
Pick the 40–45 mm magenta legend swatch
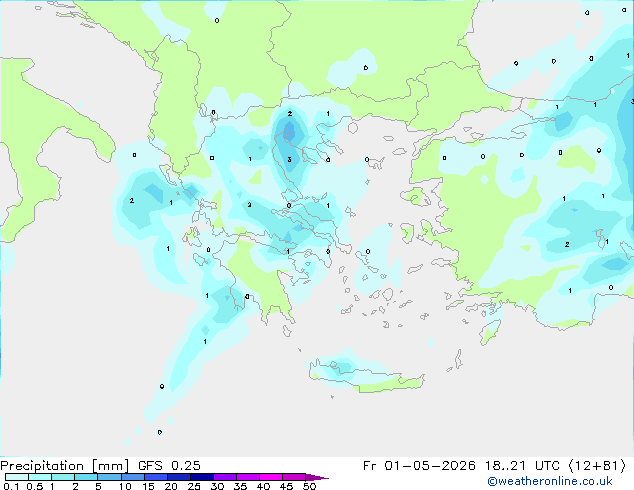click(271, 477)
